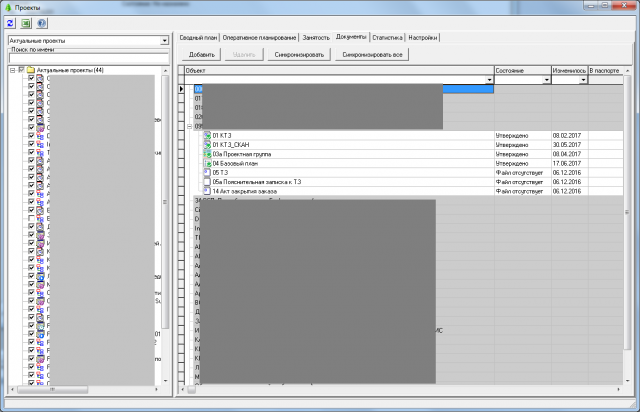Click Утверждено in the 04 Базовый план row

coord(512,163)
